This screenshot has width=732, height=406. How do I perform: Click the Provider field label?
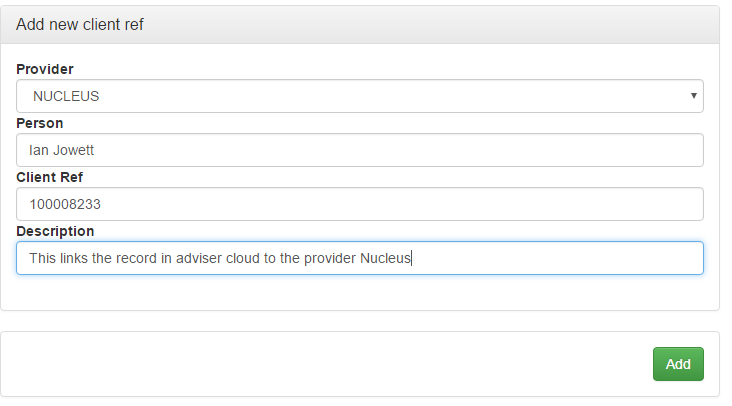pyautogui.click(x=45, y=69)
